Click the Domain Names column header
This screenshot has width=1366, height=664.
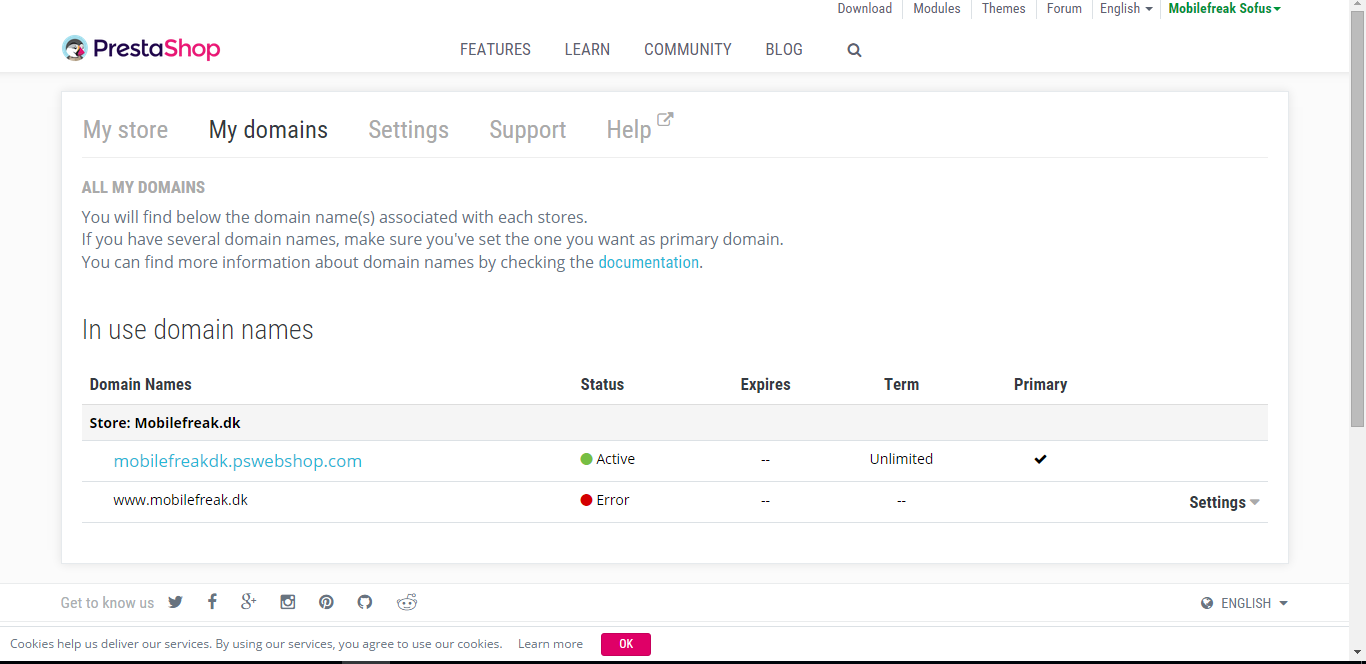pos(140,384)
